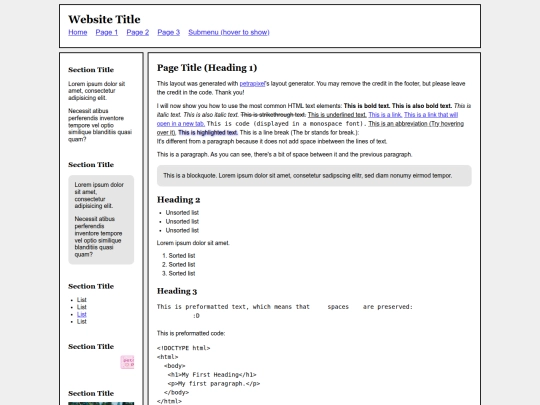540x405 pixels.
Task: Open the link that opens in new tab
Action: tap(431, 115)
